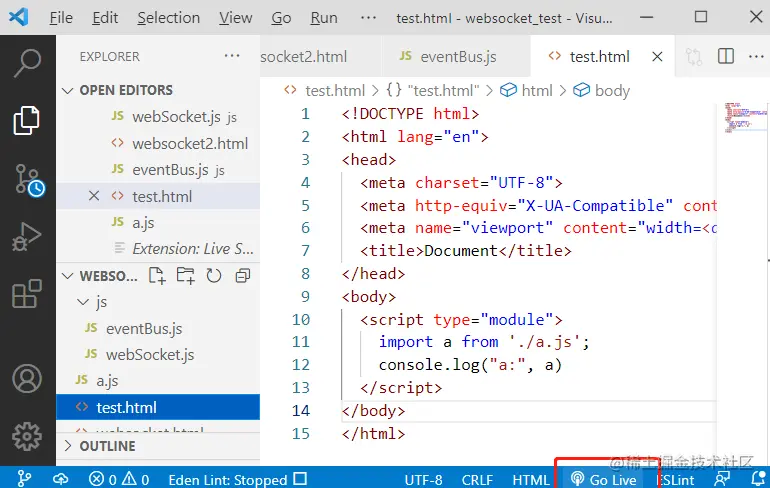The width and height of the screenshot is (770, 488).
Task: Change CRLF end of line sequence
Action: pos(477,480)
